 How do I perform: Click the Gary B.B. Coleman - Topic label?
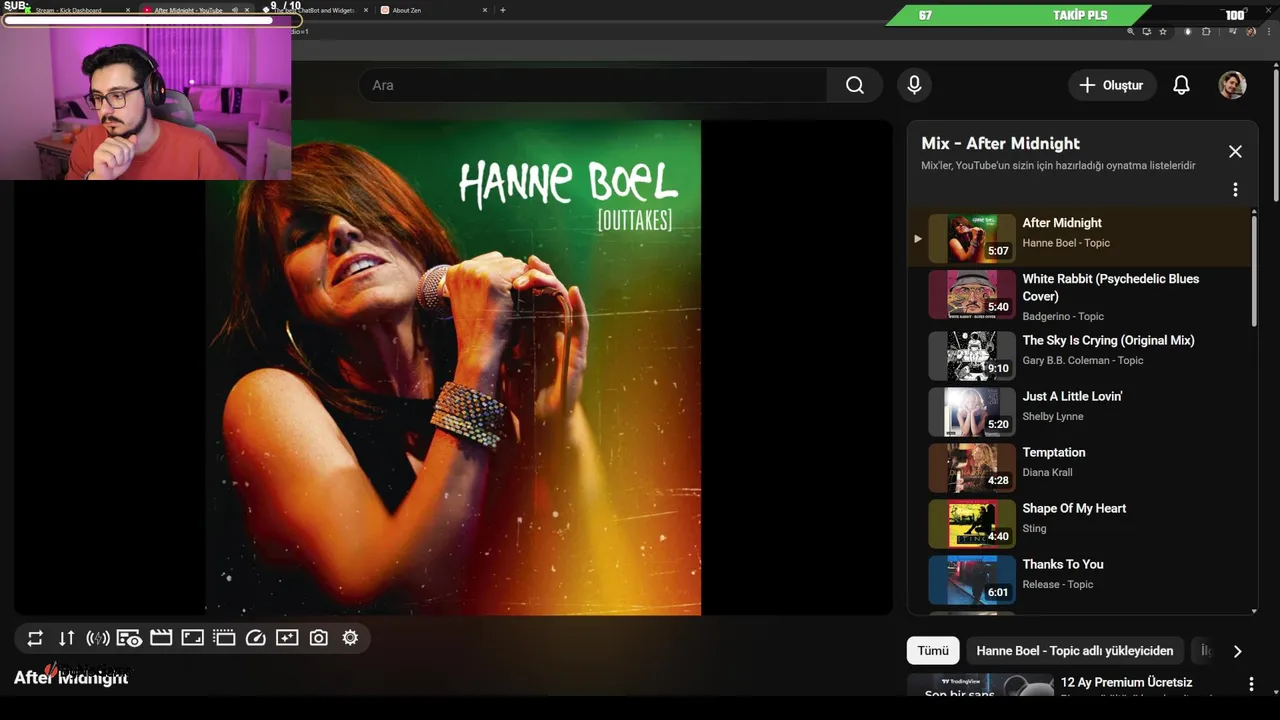point(1083,360)
